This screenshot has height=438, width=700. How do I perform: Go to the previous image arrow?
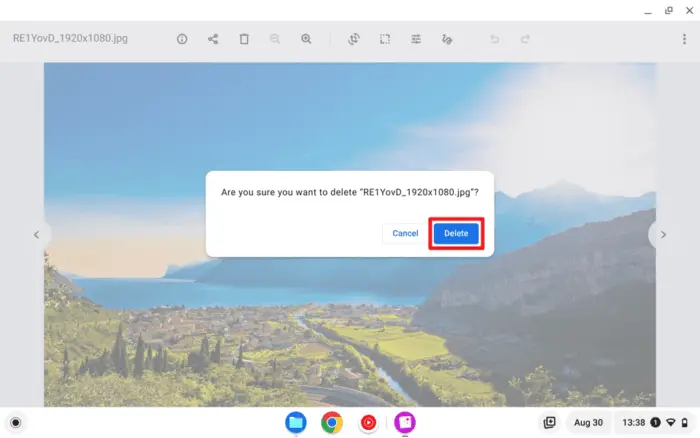pos(37,234)
